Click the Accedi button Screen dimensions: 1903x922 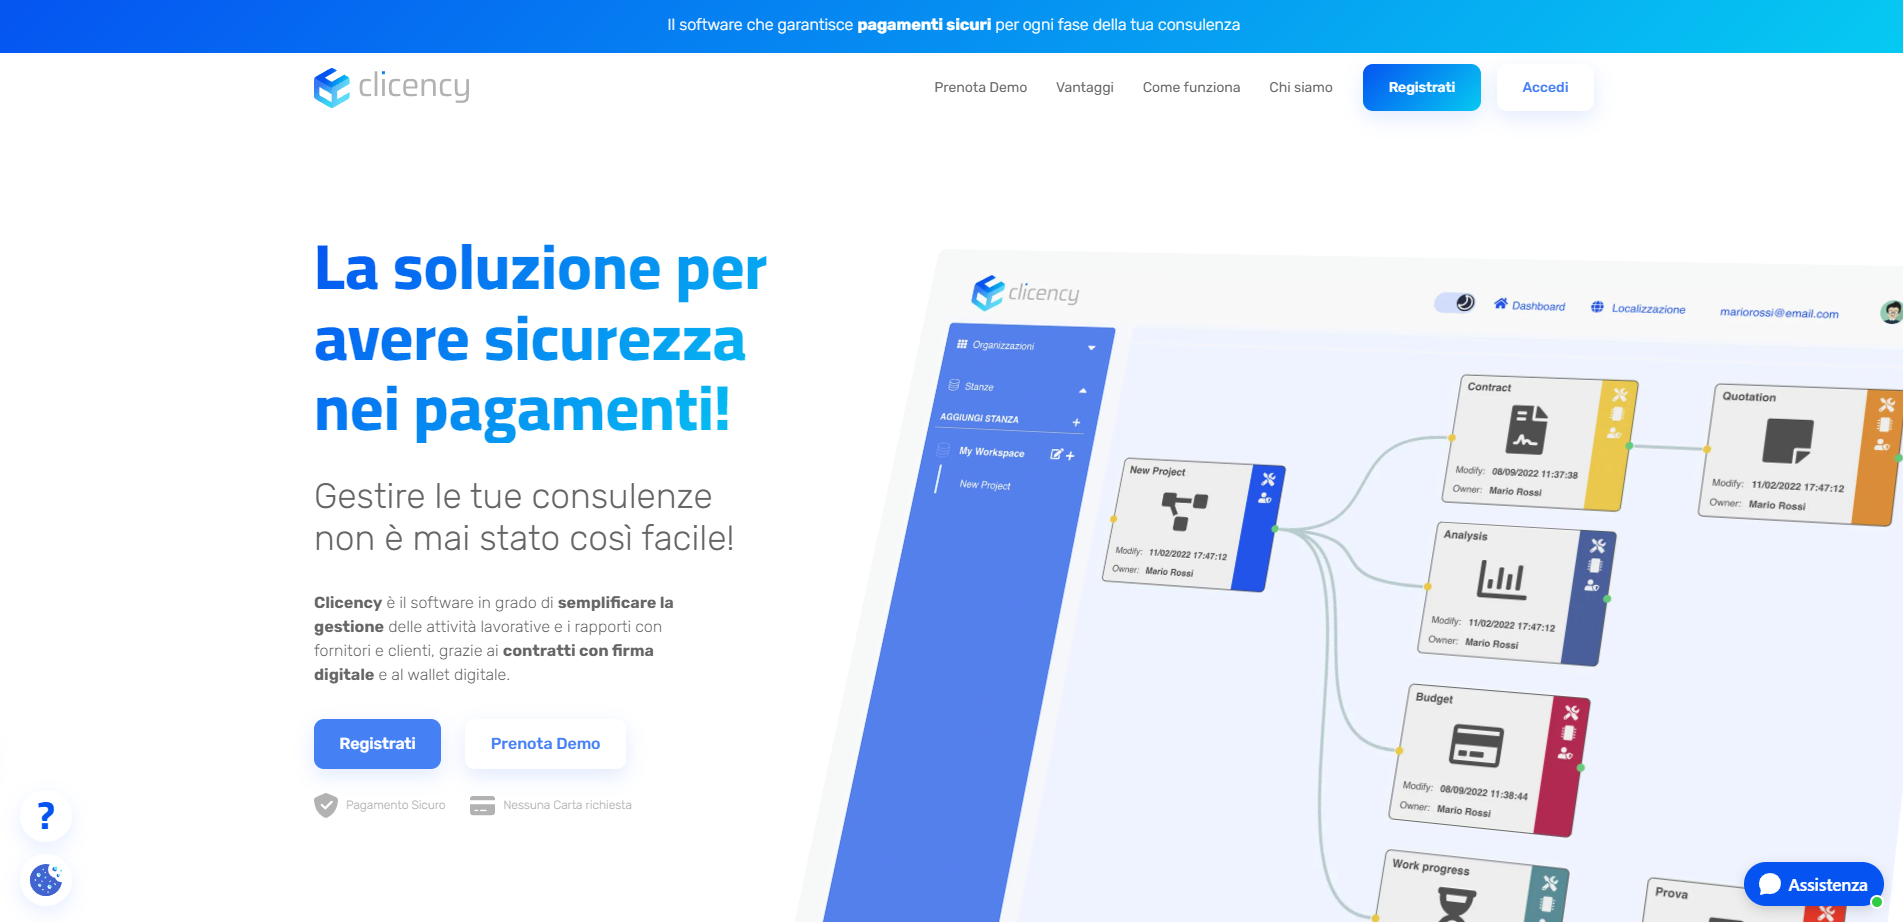(x=1545, y=87)
